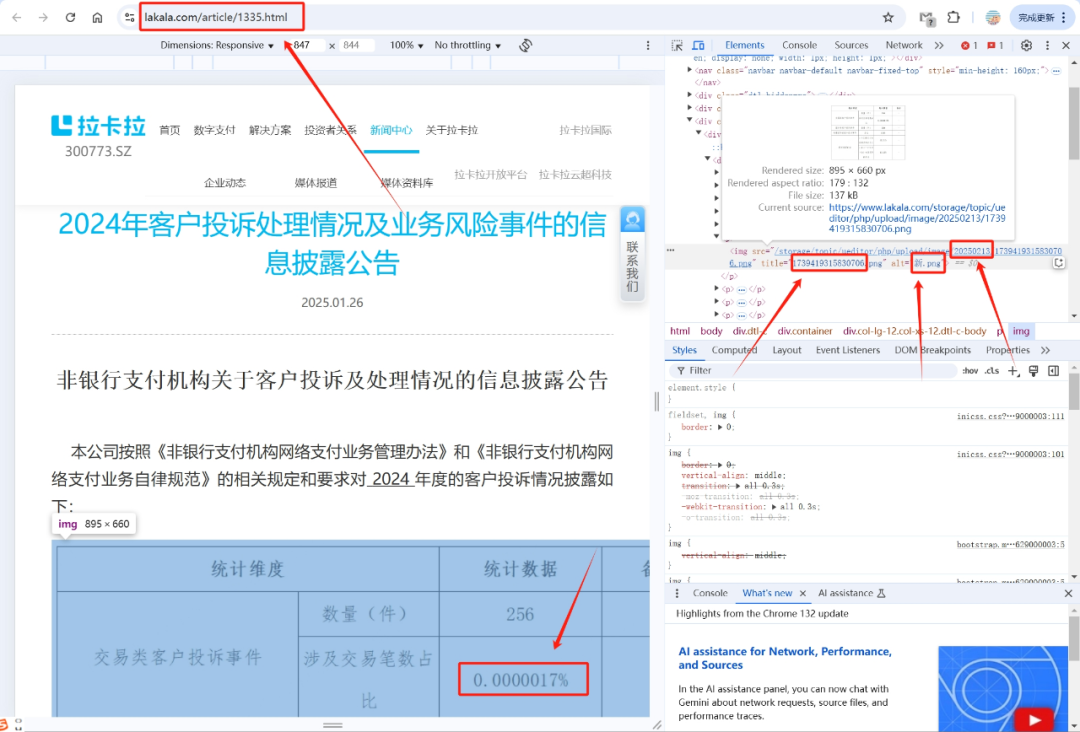Viewport: 1080px width, 732px height.
Task: Open the DOM Breakpoints tab
Action: coord(933,351)
